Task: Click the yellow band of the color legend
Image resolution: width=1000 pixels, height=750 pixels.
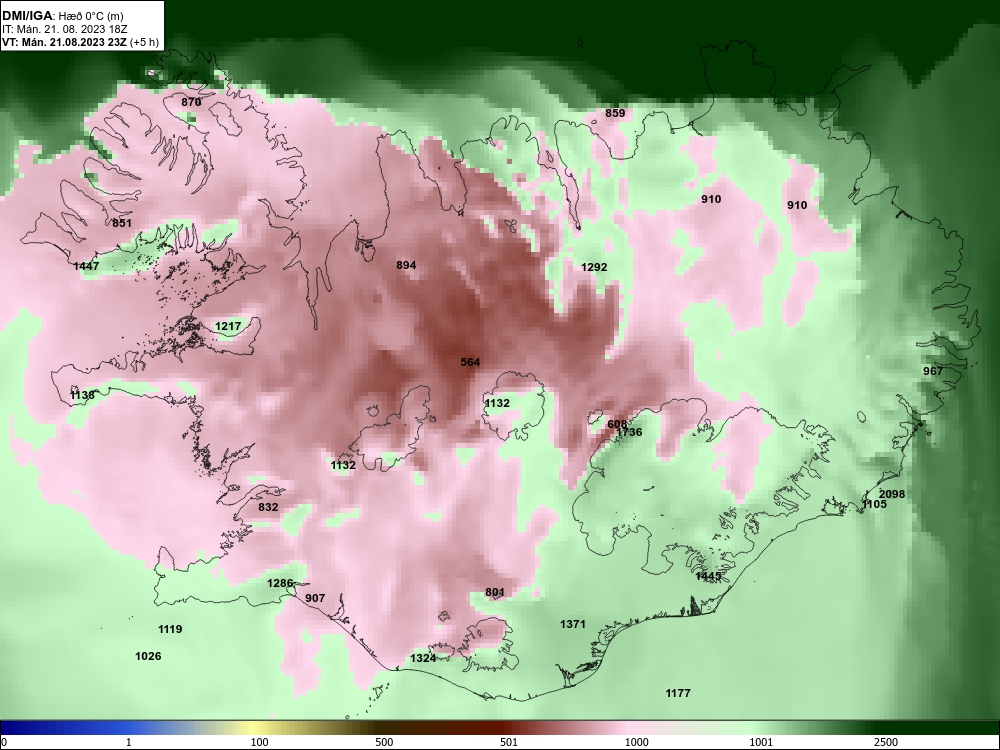Action: 252,728
